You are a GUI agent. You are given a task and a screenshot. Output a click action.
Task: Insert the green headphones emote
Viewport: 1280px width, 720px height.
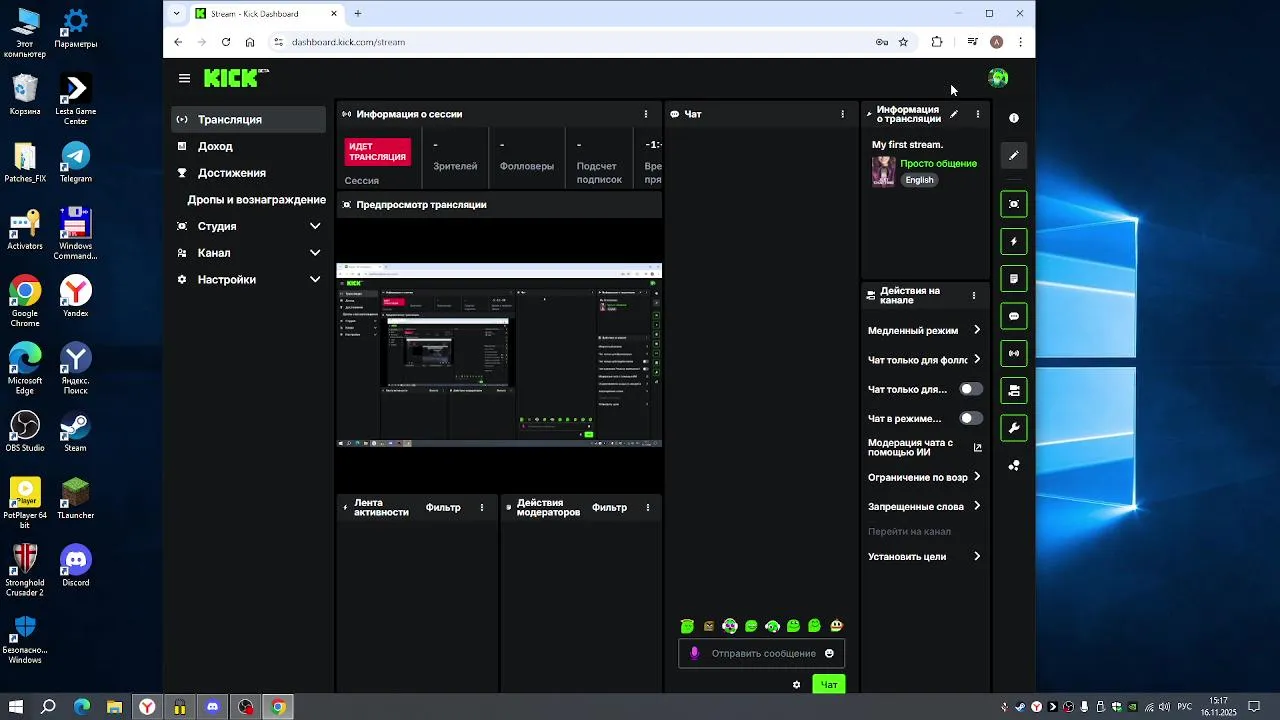(773, 626)
